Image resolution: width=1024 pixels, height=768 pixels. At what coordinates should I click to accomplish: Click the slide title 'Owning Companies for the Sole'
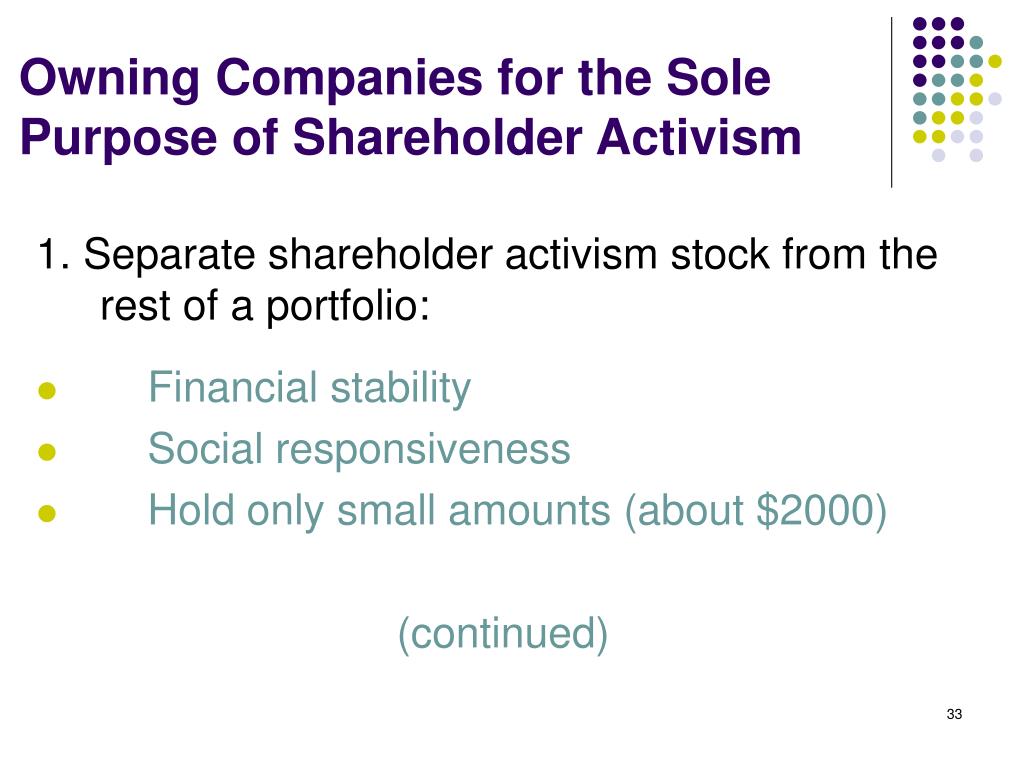(395, 78)
